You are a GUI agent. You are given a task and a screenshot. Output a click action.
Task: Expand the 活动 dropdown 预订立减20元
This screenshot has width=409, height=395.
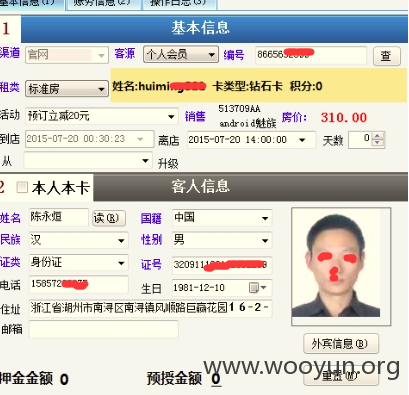(101, 116)
